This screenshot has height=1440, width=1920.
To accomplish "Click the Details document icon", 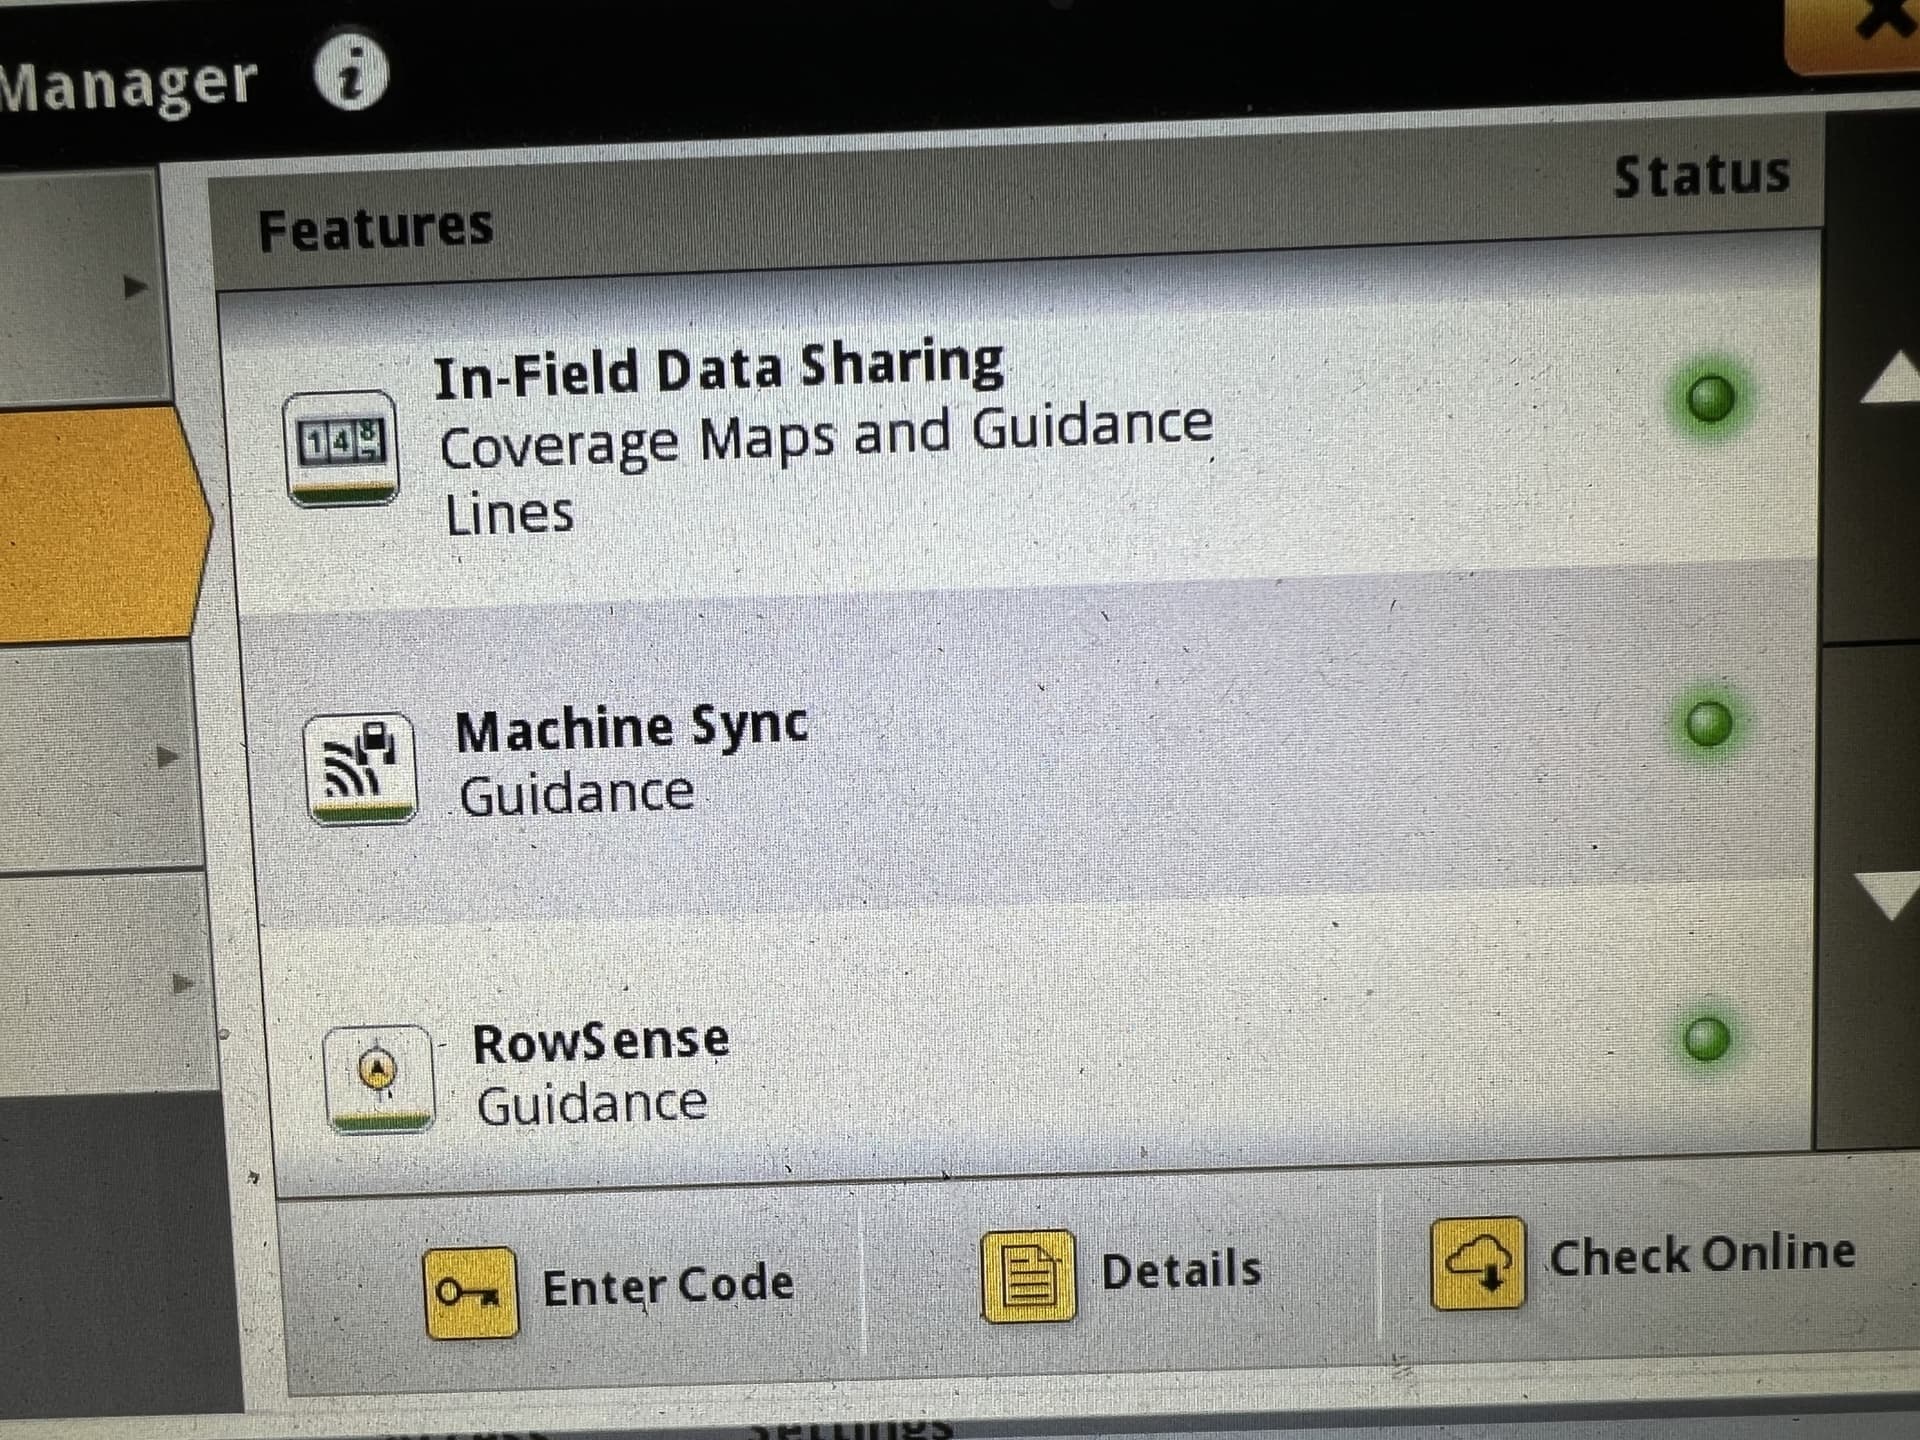I will point(1029,1277).
